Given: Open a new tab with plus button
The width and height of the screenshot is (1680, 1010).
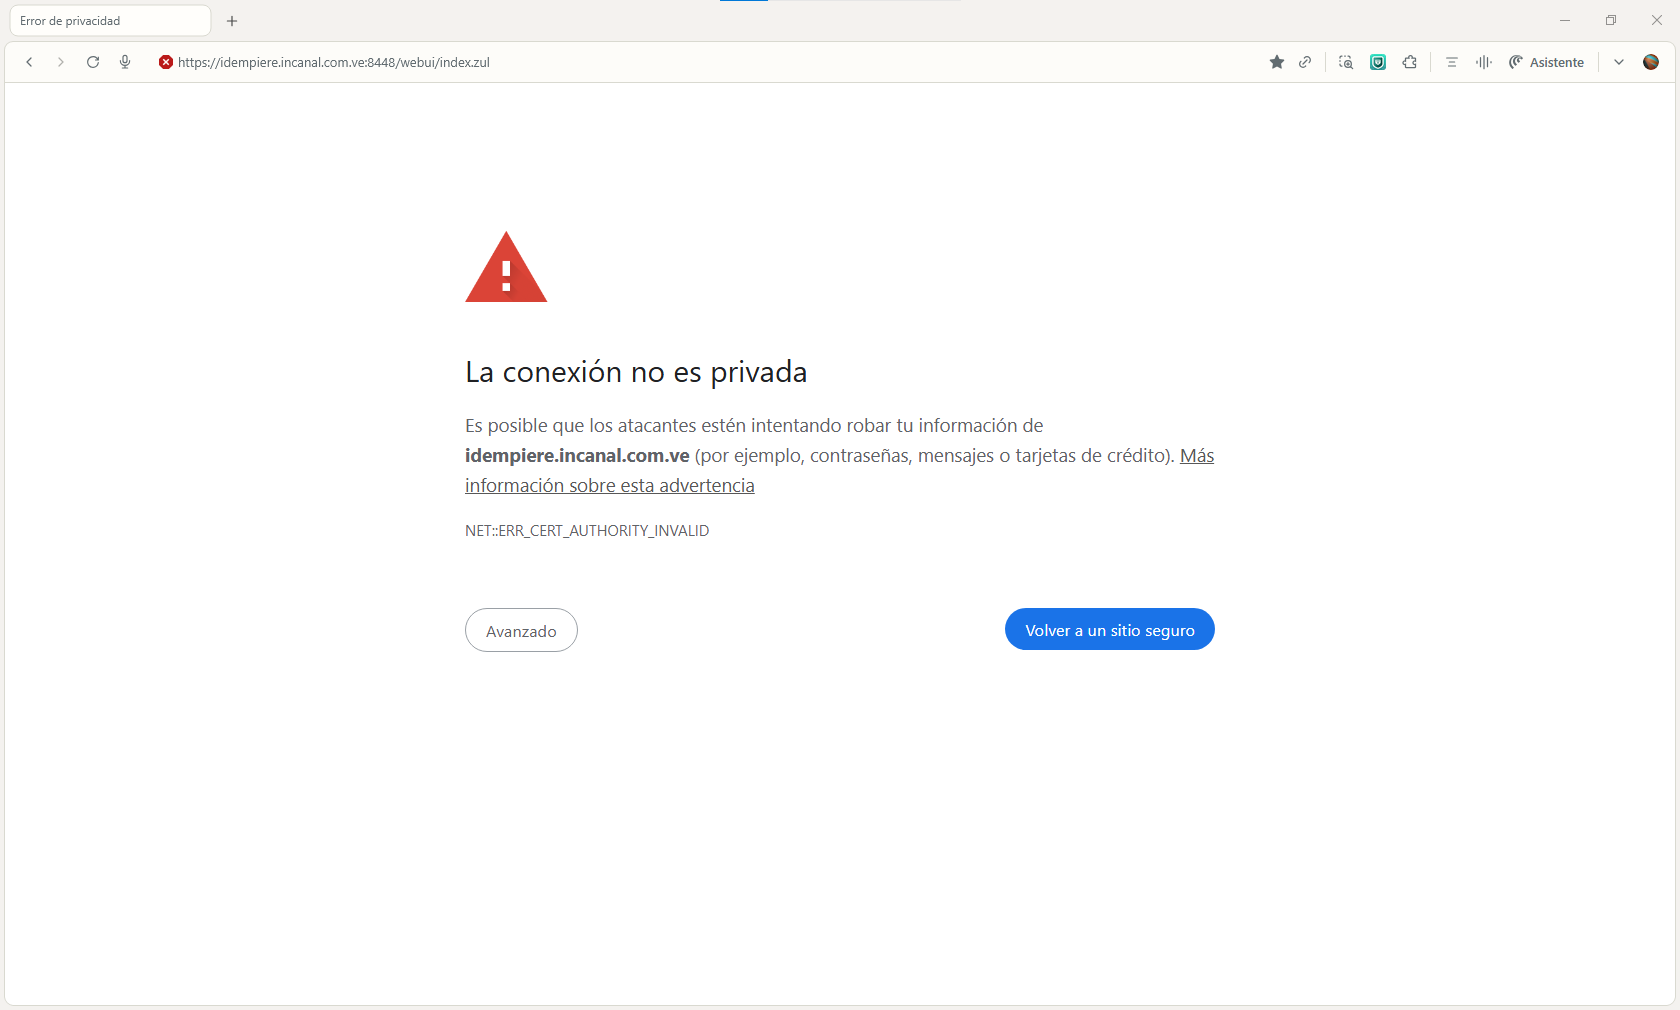Looking at the screenshot, I should click(x=232, y=21).
